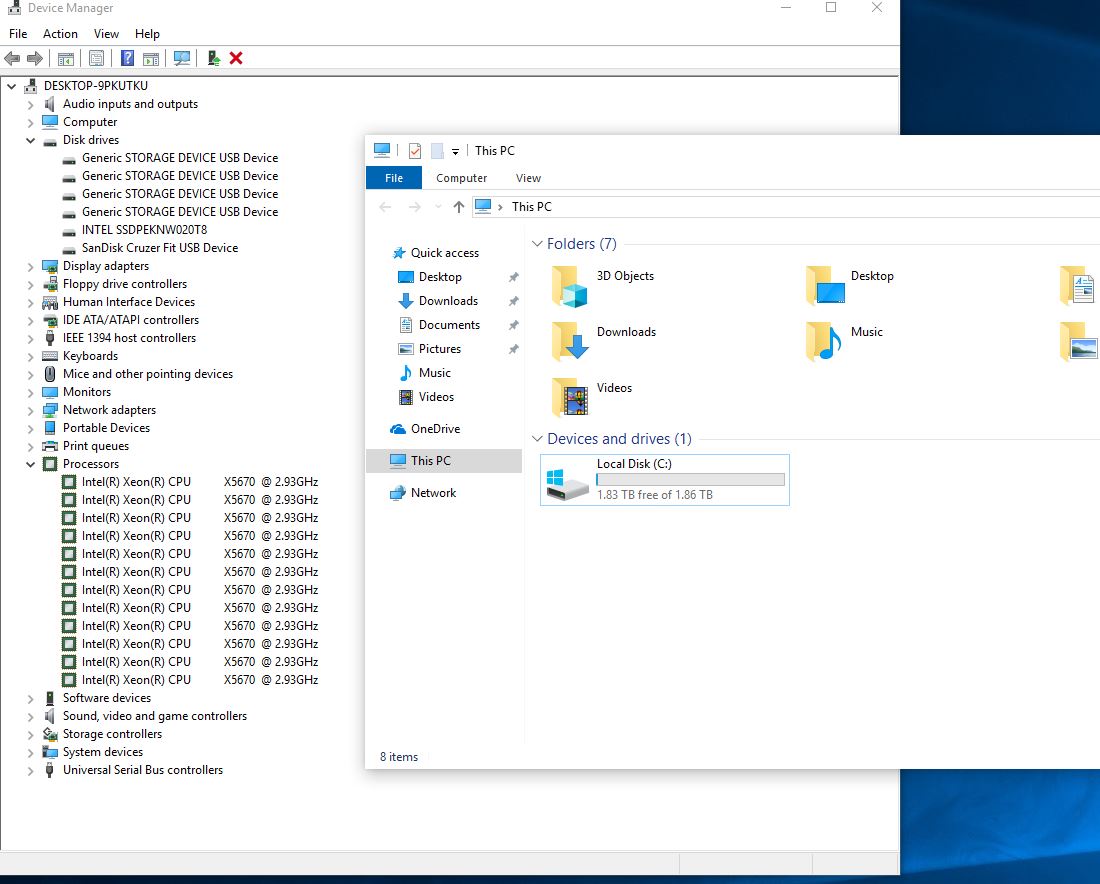1100x884 pixels.
Task: Click OneDrive in the navigation pane
Action: tap(435, 429)
